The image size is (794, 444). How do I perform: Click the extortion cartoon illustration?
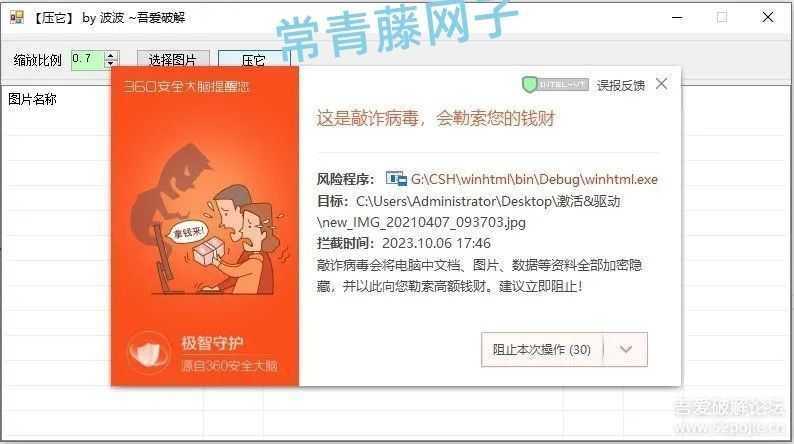coord(204,220)
